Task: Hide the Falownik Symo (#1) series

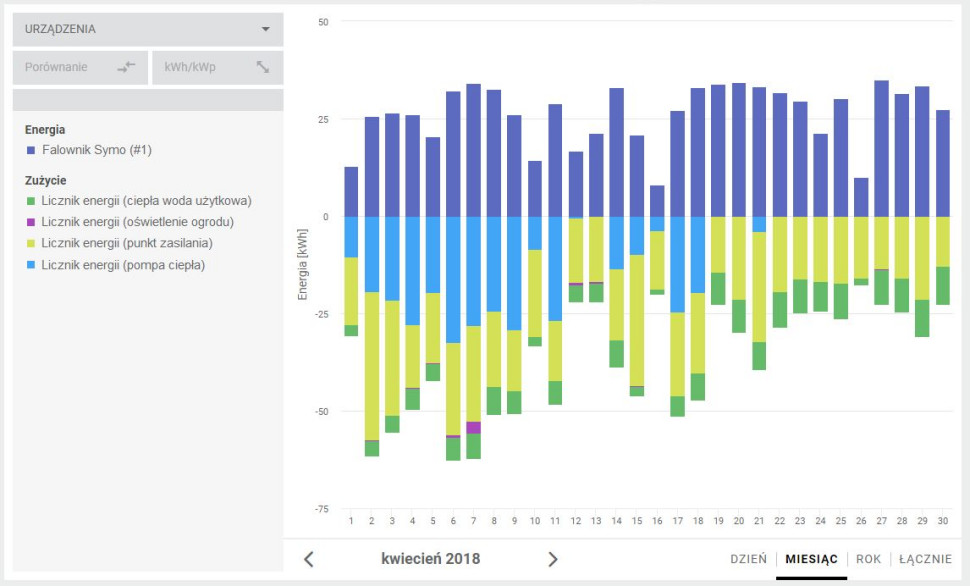Action: (x=96, y=149)
